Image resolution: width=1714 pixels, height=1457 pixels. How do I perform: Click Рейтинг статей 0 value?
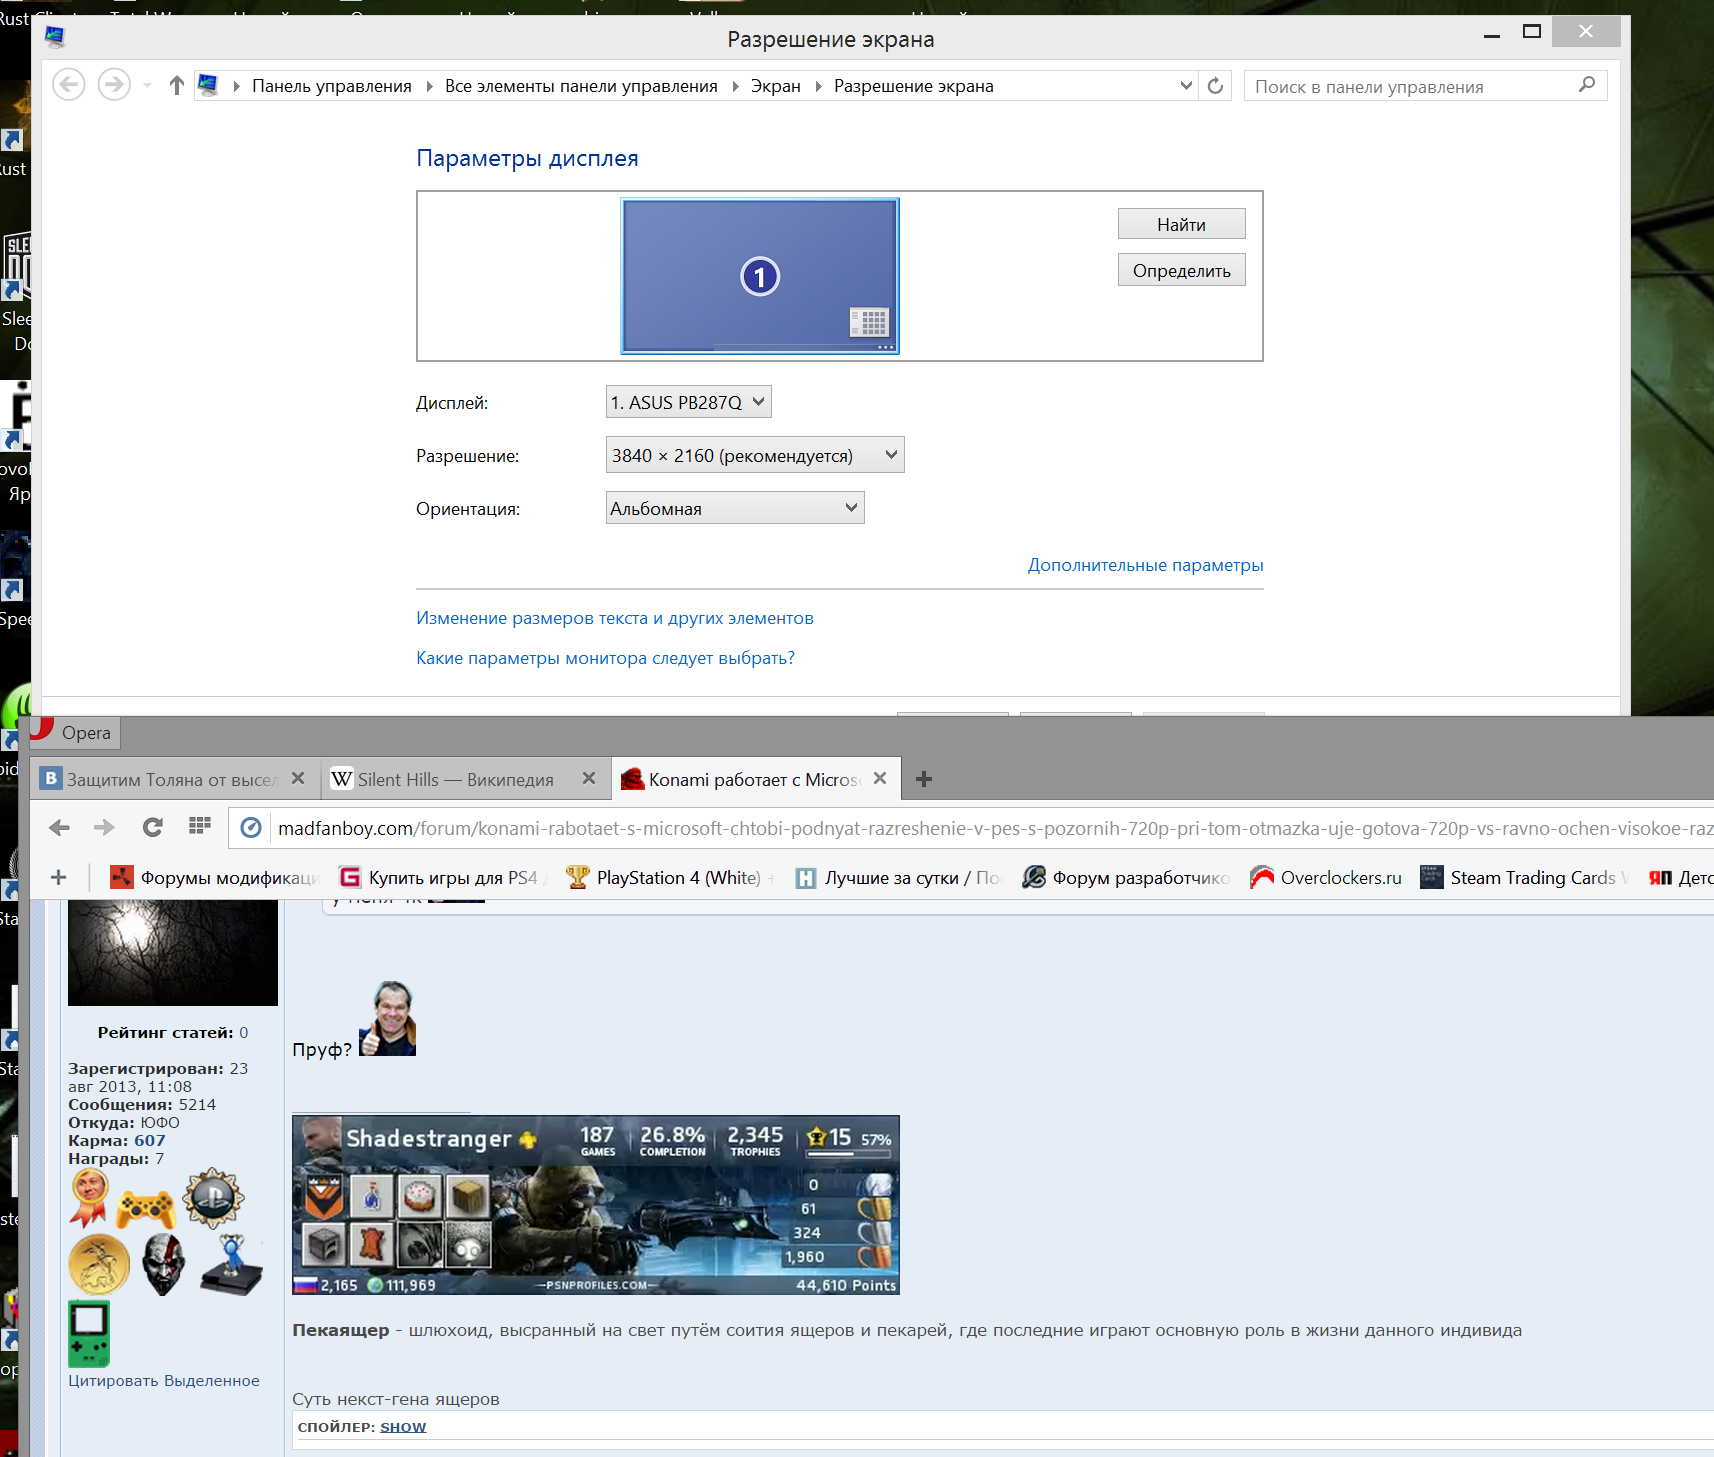pos(243,1032)
